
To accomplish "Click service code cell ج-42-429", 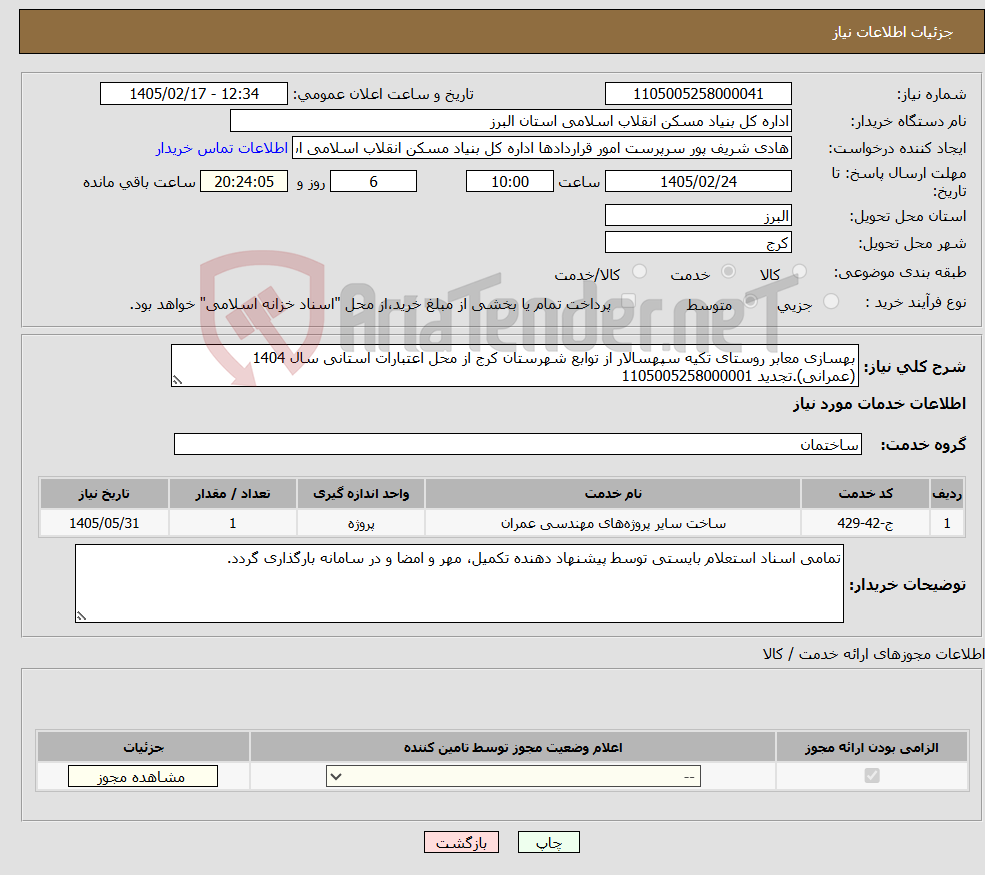I will point(865,523).
